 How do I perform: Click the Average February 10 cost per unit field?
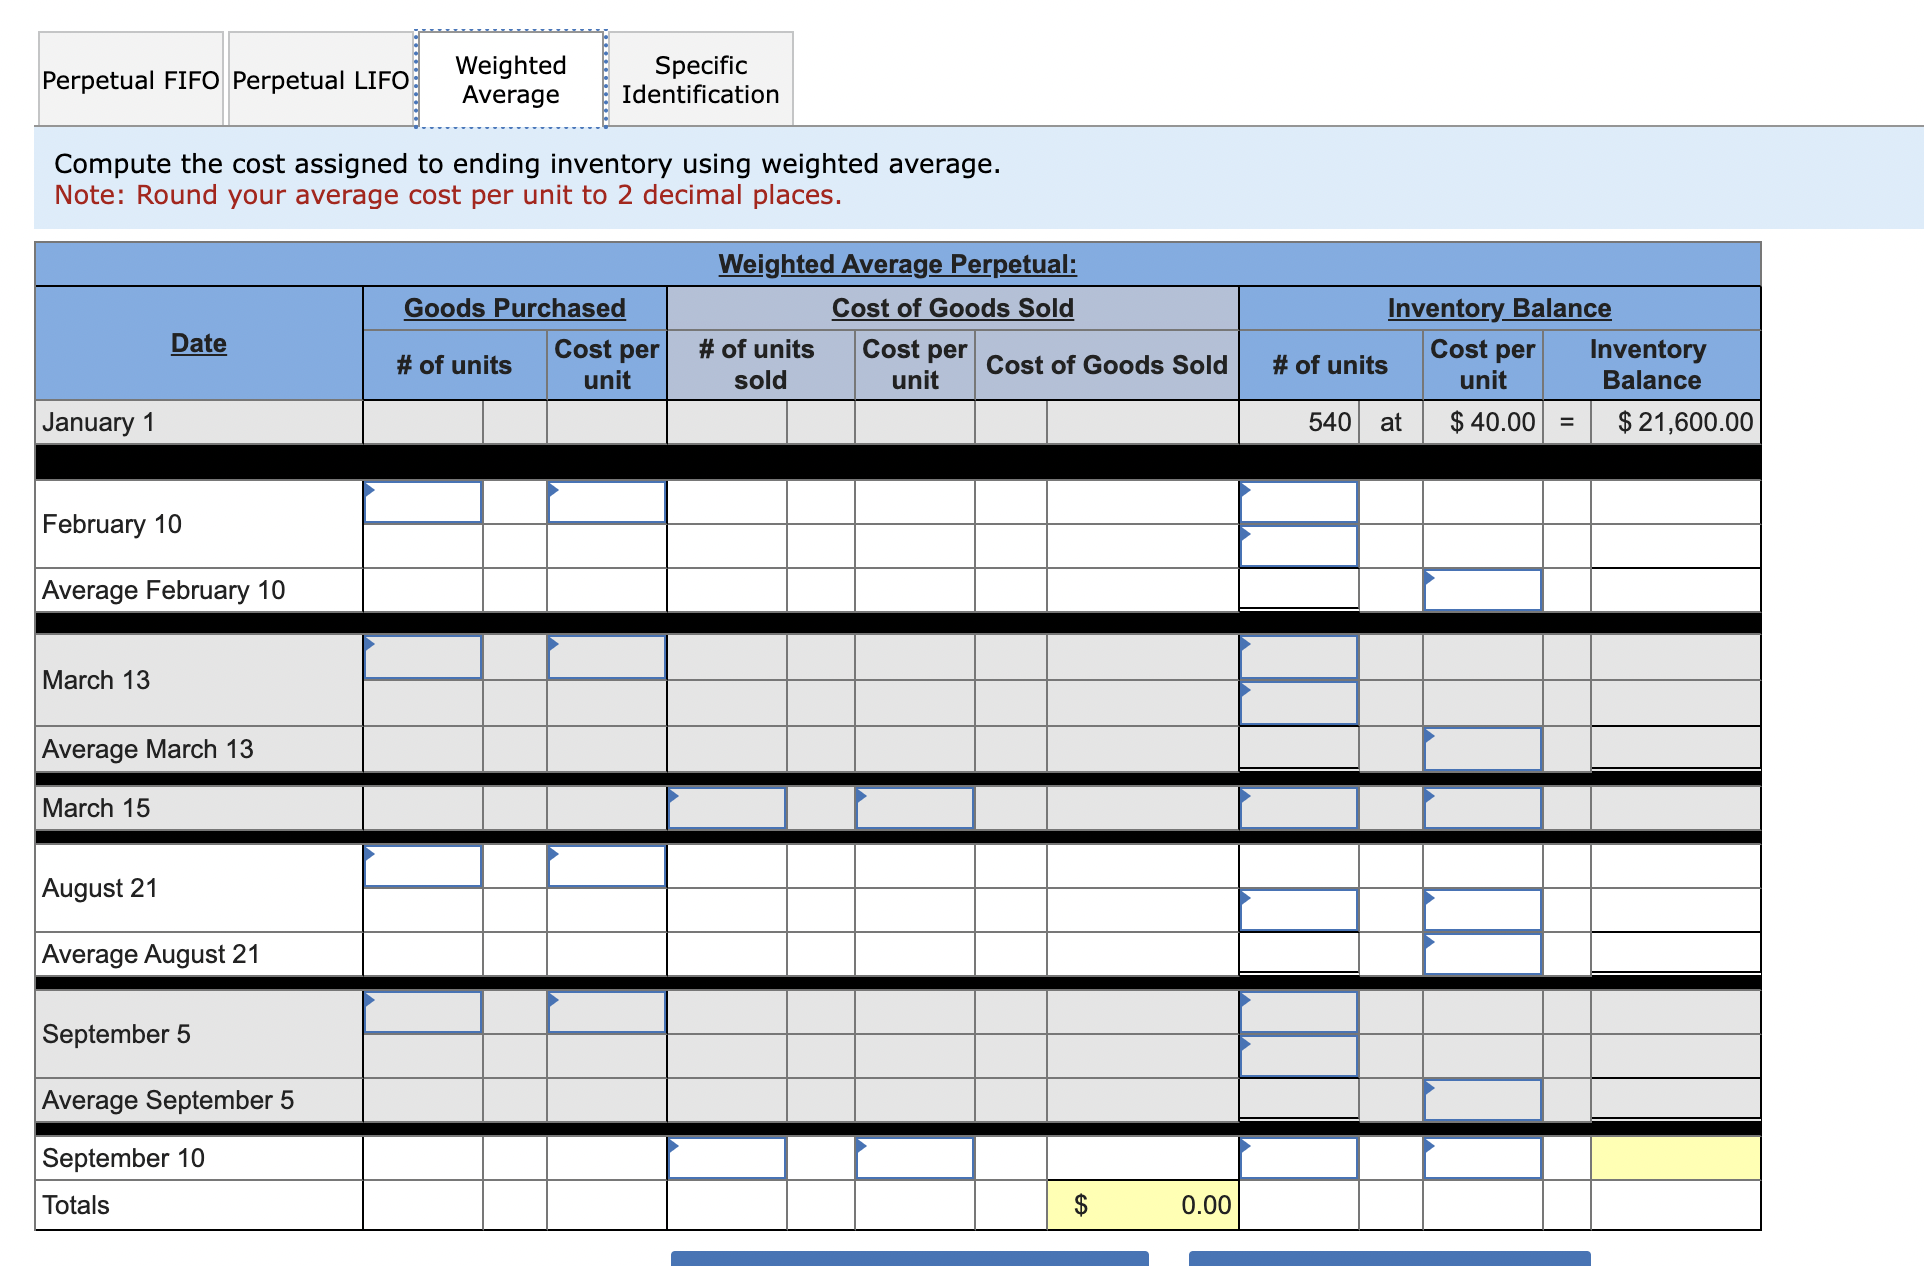pos(1483,589)
